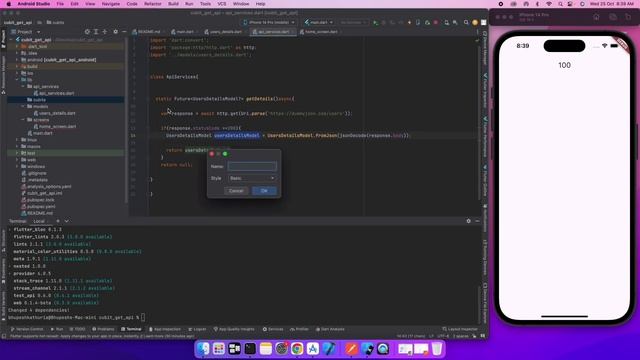The width and height of the screenshot is (640, 360).
Task: Click Cancel in the dialog
Action: (236, 191)
